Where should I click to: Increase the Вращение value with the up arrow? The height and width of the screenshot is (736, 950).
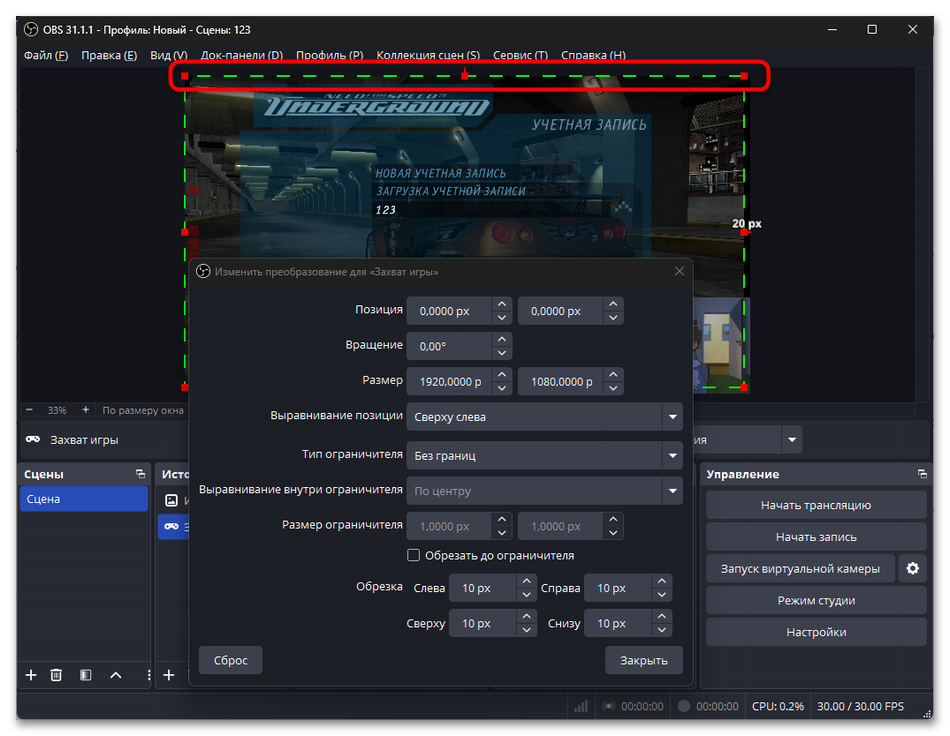502,339
